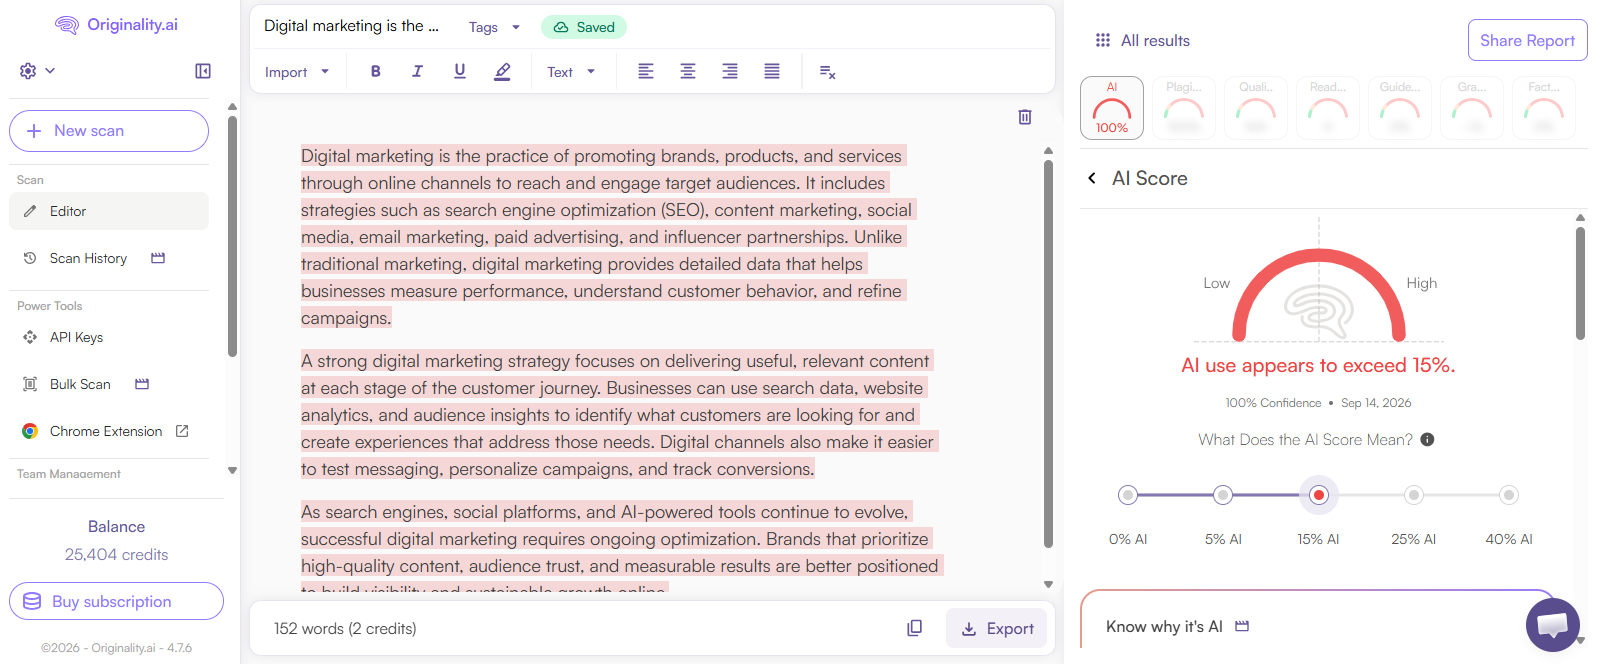Copy text with the copy icon
This screenshot has width=1597, height=664.
click(914, 628)
